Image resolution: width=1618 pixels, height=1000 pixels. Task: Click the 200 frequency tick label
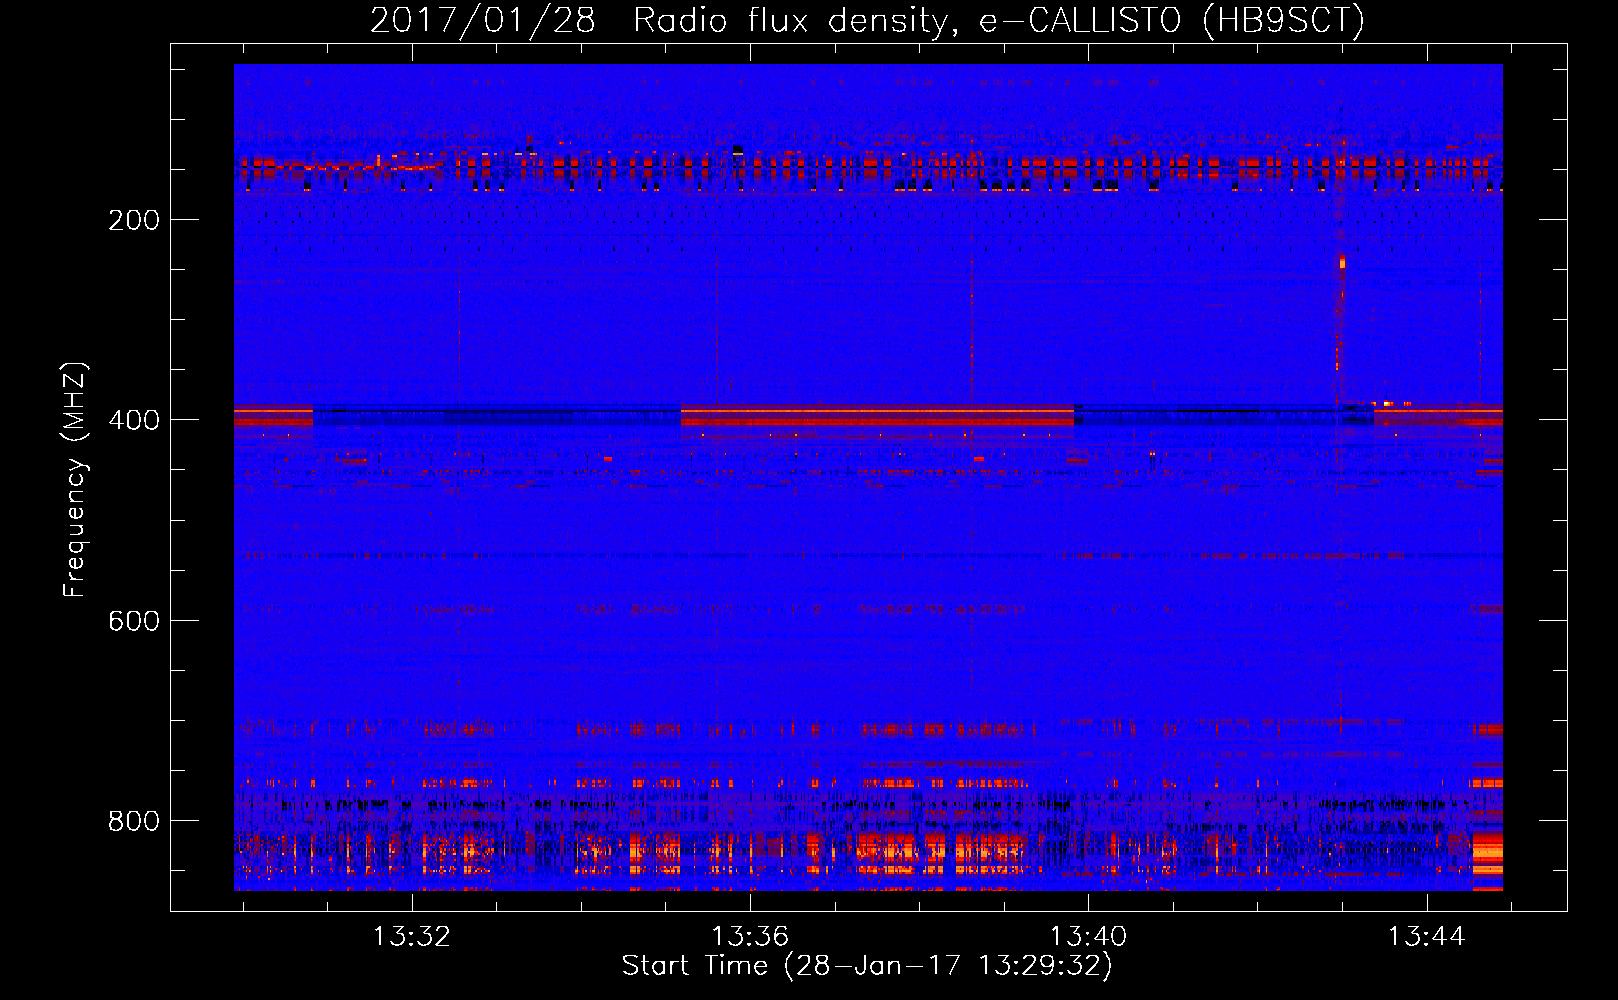(134, 220)
